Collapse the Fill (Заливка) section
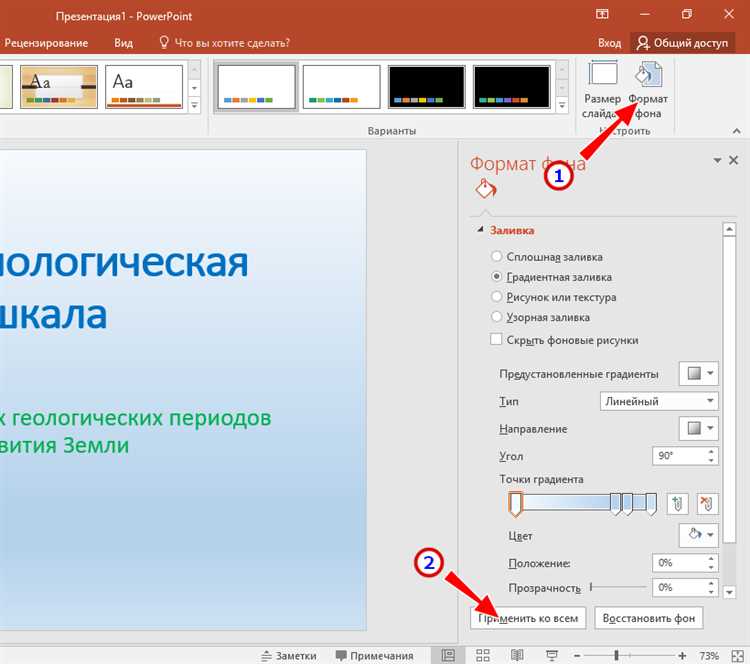 480,230
